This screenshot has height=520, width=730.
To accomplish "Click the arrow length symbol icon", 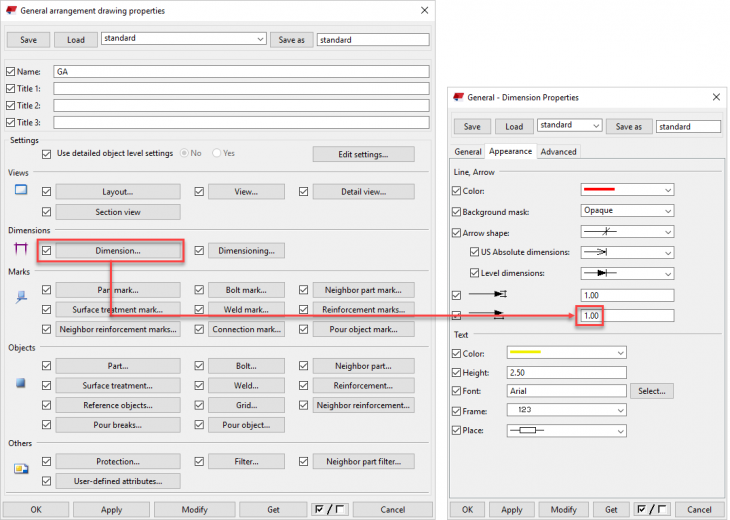I will [487, 314].
